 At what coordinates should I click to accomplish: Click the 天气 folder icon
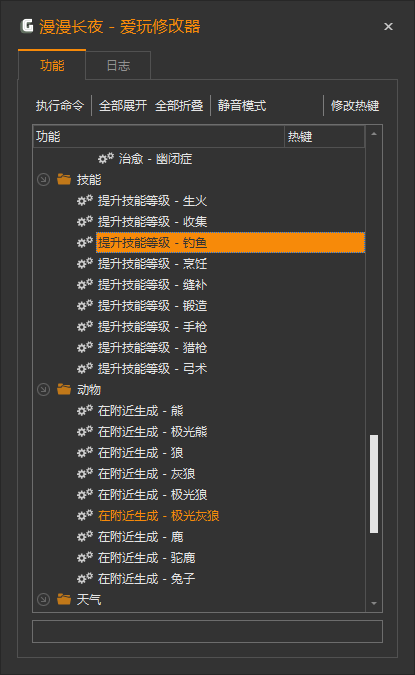pos(64,599)
